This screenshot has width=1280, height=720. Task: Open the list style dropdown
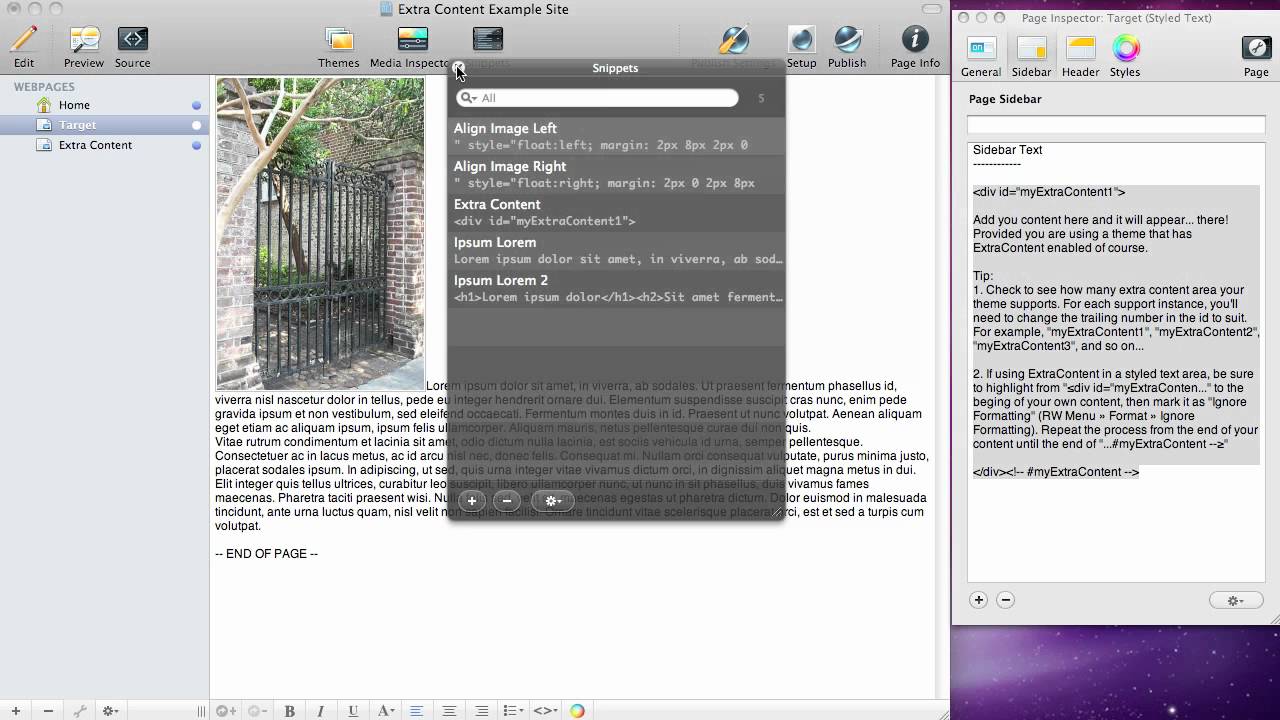(x=513, y=711)
